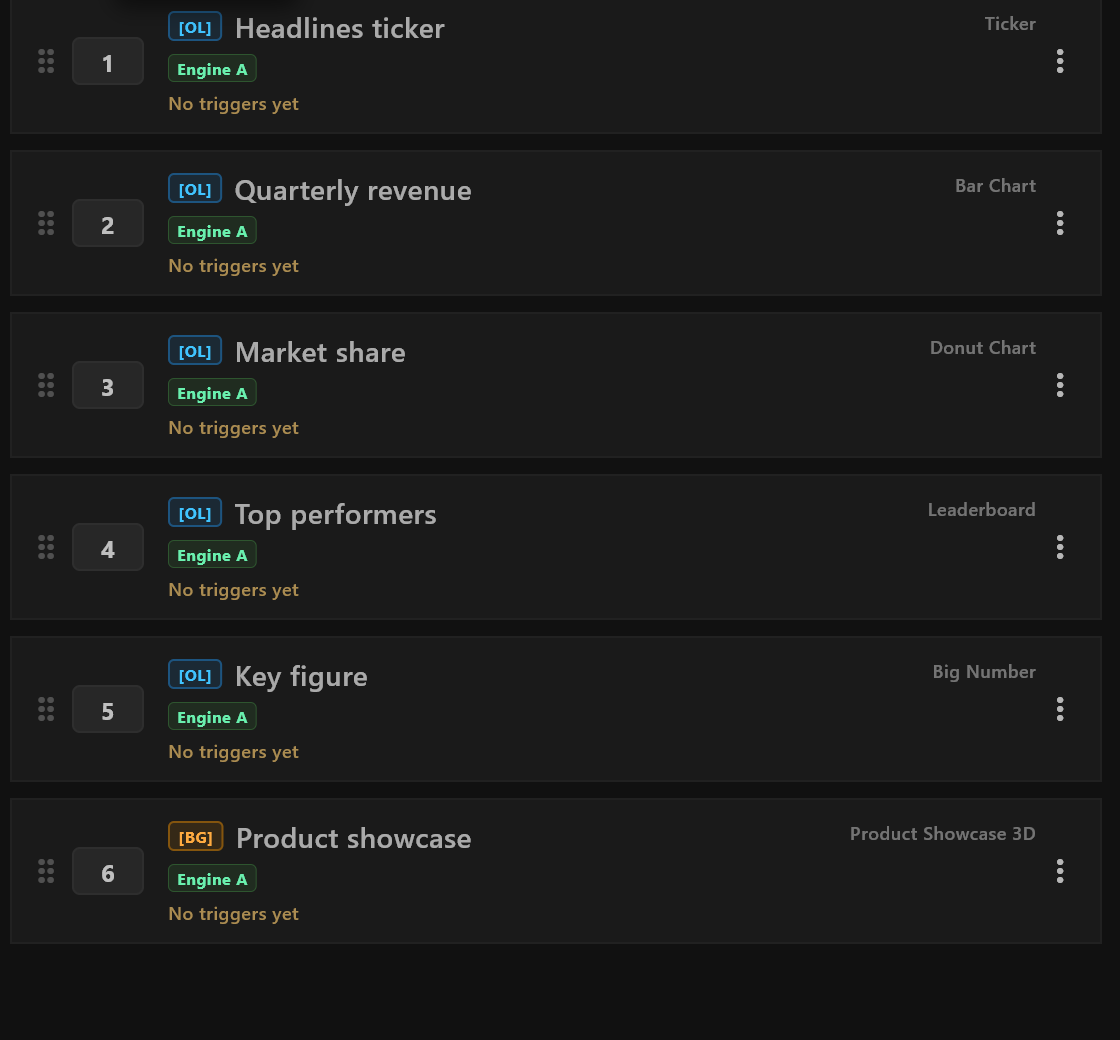This screenshot has height=1040, width=1120.
Task: Open three-dot menu for Key figure
Action: tap(1060, 709)
